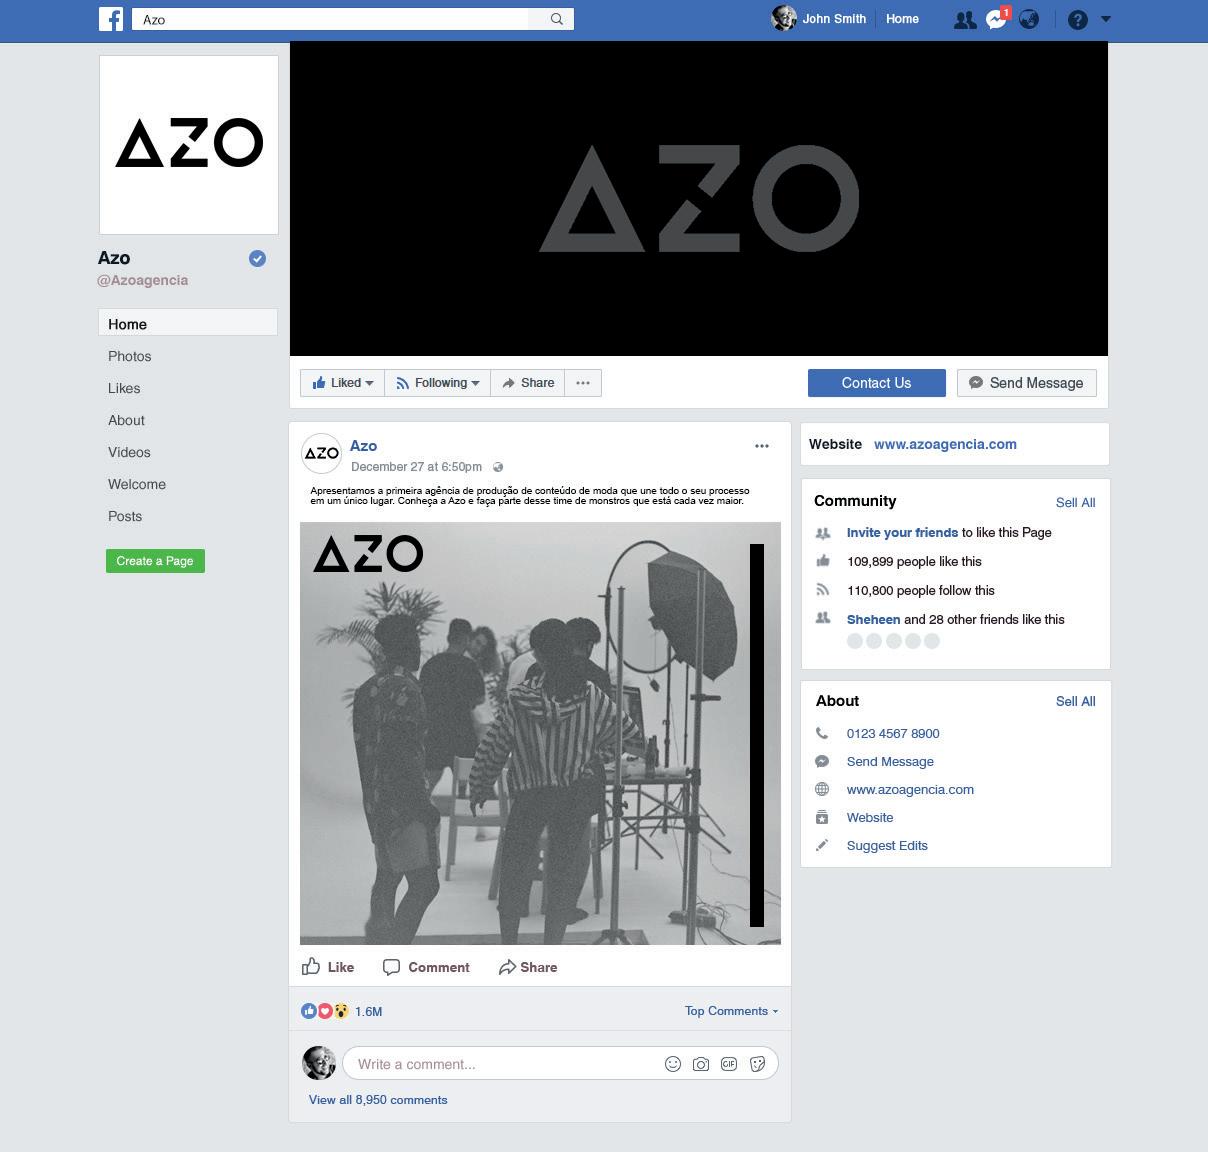Click the Write a comment field
This screenshot has width=1208, height=1152.
click(x=560, y=1064)
